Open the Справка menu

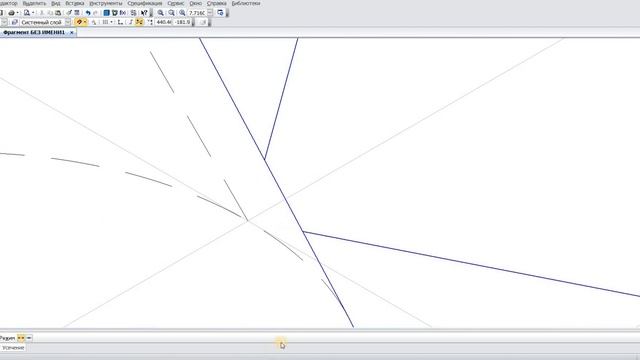click(216, 3)
